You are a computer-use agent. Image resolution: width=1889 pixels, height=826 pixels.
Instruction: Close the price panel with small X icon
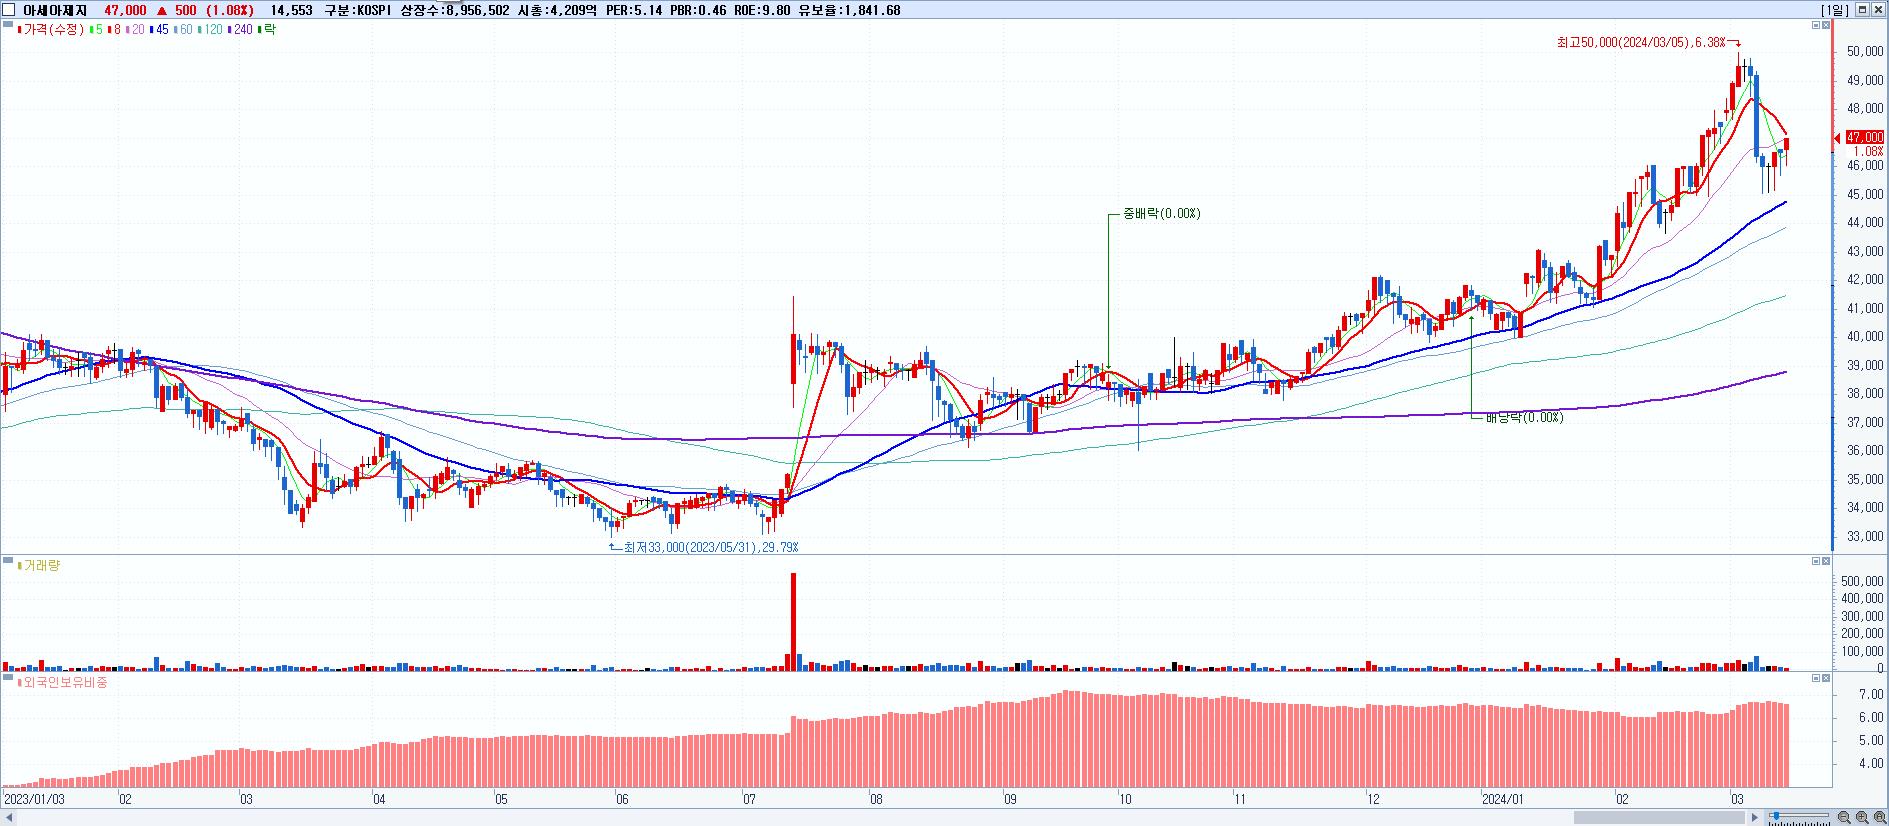coord(1826,25)
